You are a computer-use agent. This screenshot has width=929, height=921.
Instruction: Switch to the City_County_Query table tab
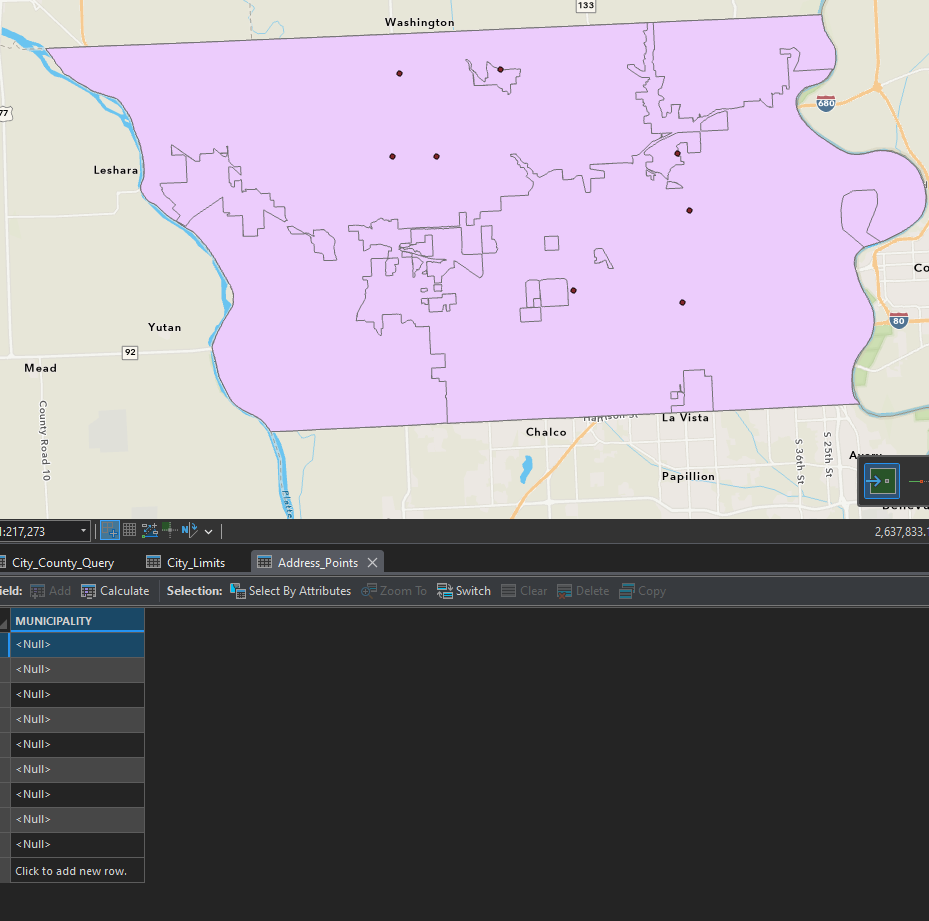(x=62, y=562)
